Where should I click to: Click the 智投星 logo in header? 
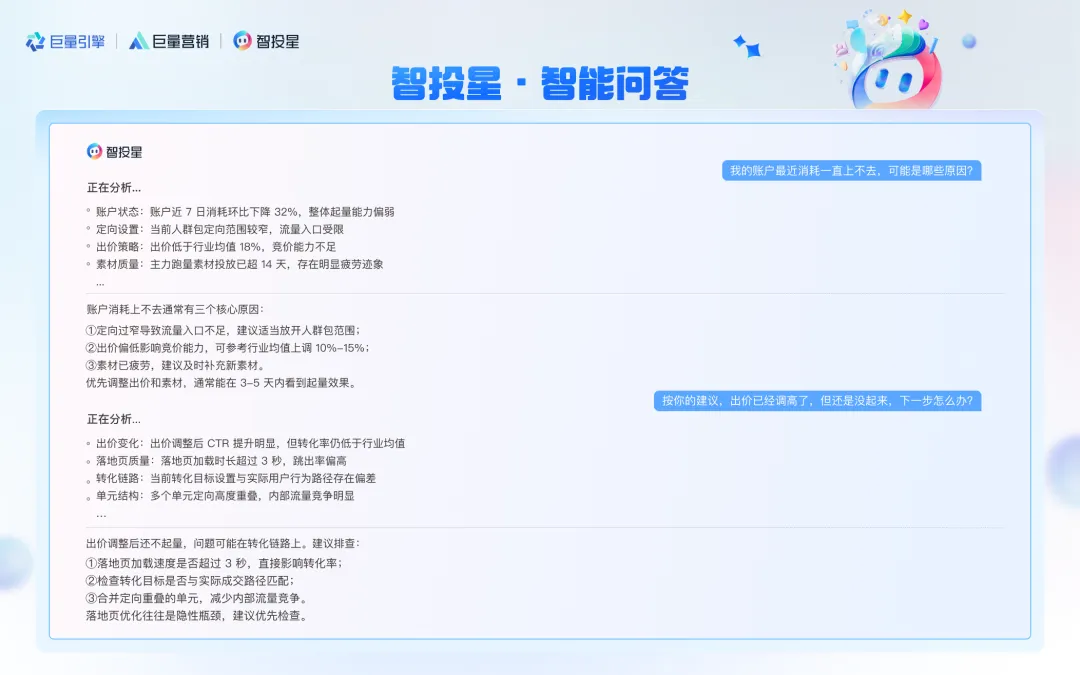(x=267, y=41)
